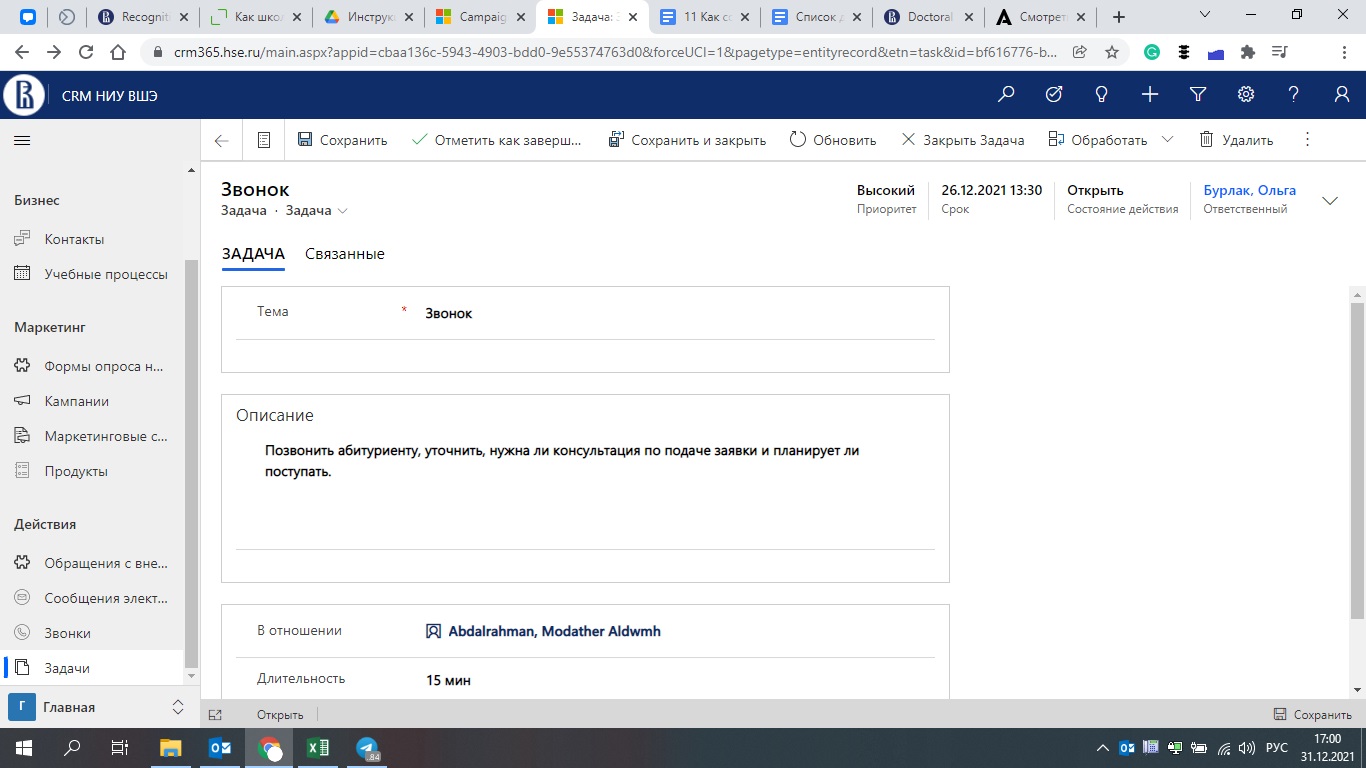
Task: Click the browser home icon
Action: point(118,52)
